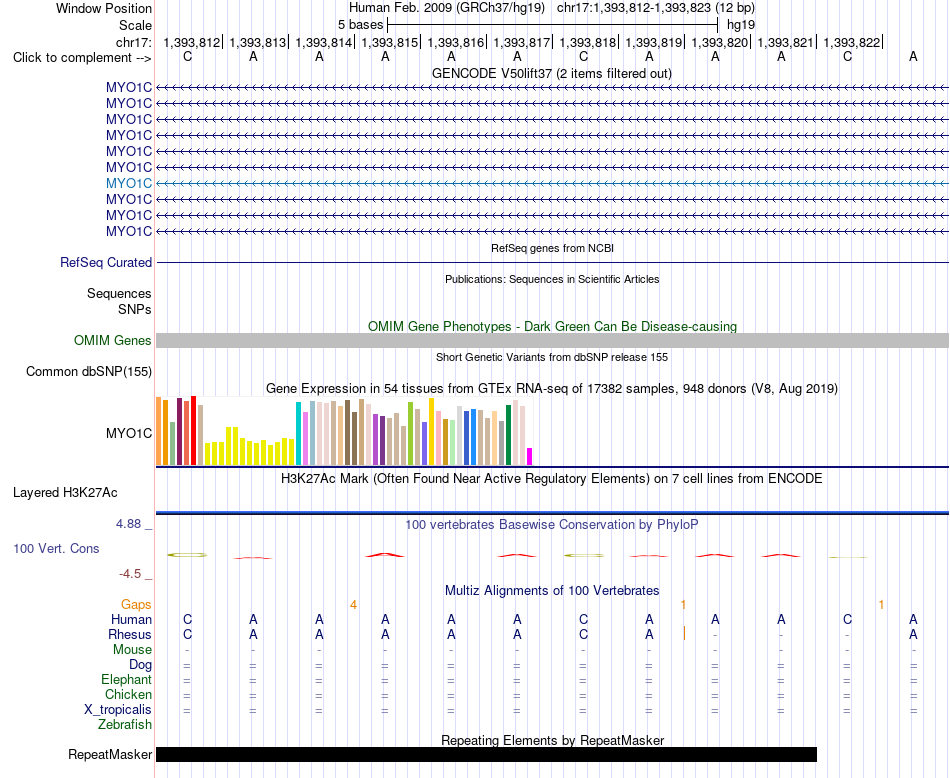Open 'Repeating Elements by RepeatMasker' track title

point(552,740)
